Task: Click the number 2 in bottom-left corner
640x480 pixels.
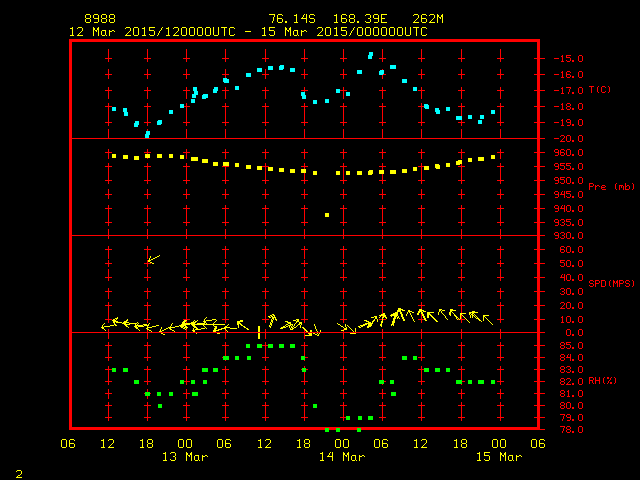Action: 18,471
